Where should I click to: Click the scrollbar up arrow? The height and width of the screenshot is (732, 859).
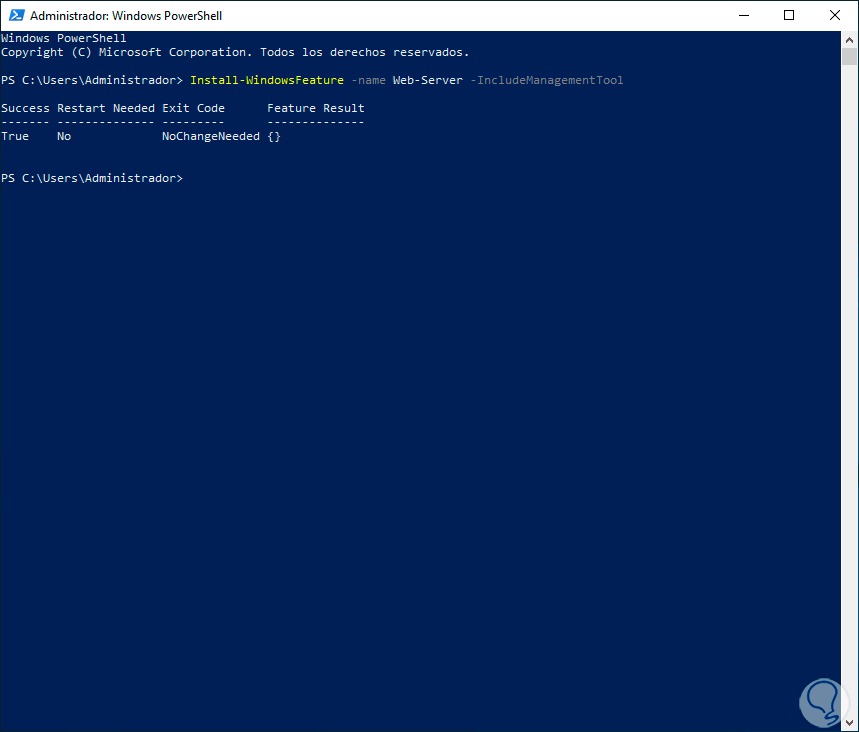pyautogui.click(x=849, y=39)
